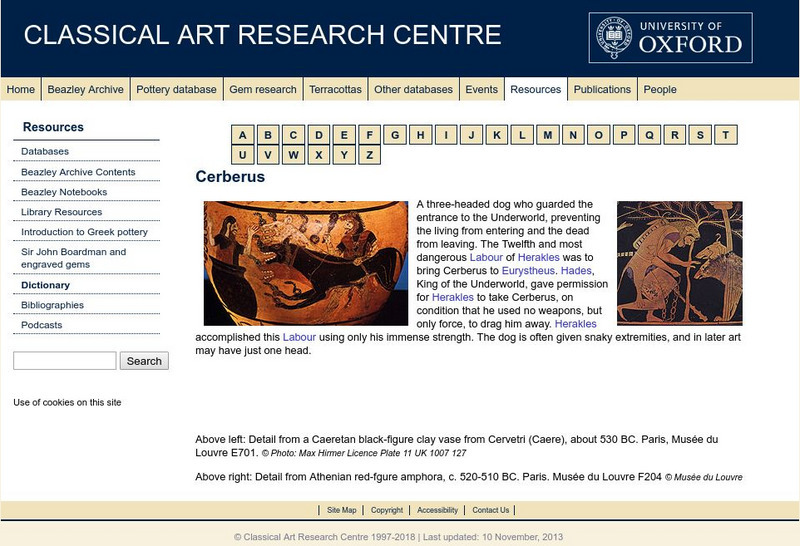Open the Contact Us footer link

(x=490, y=510)
